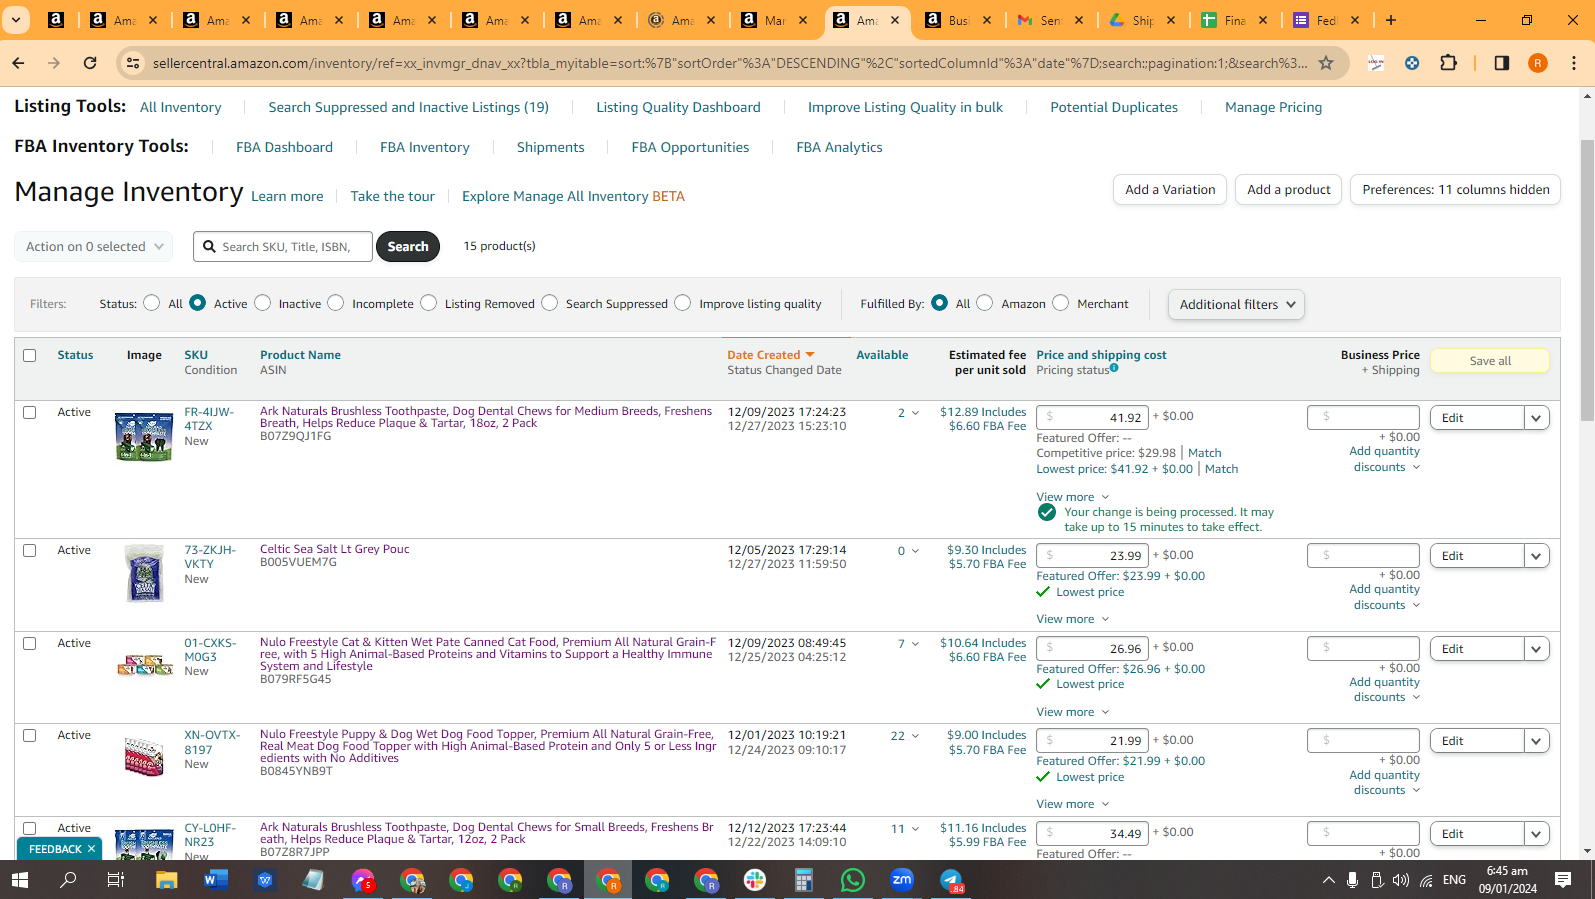
Task: View site information icon in address bar
Action: click(x=132, y=63)
